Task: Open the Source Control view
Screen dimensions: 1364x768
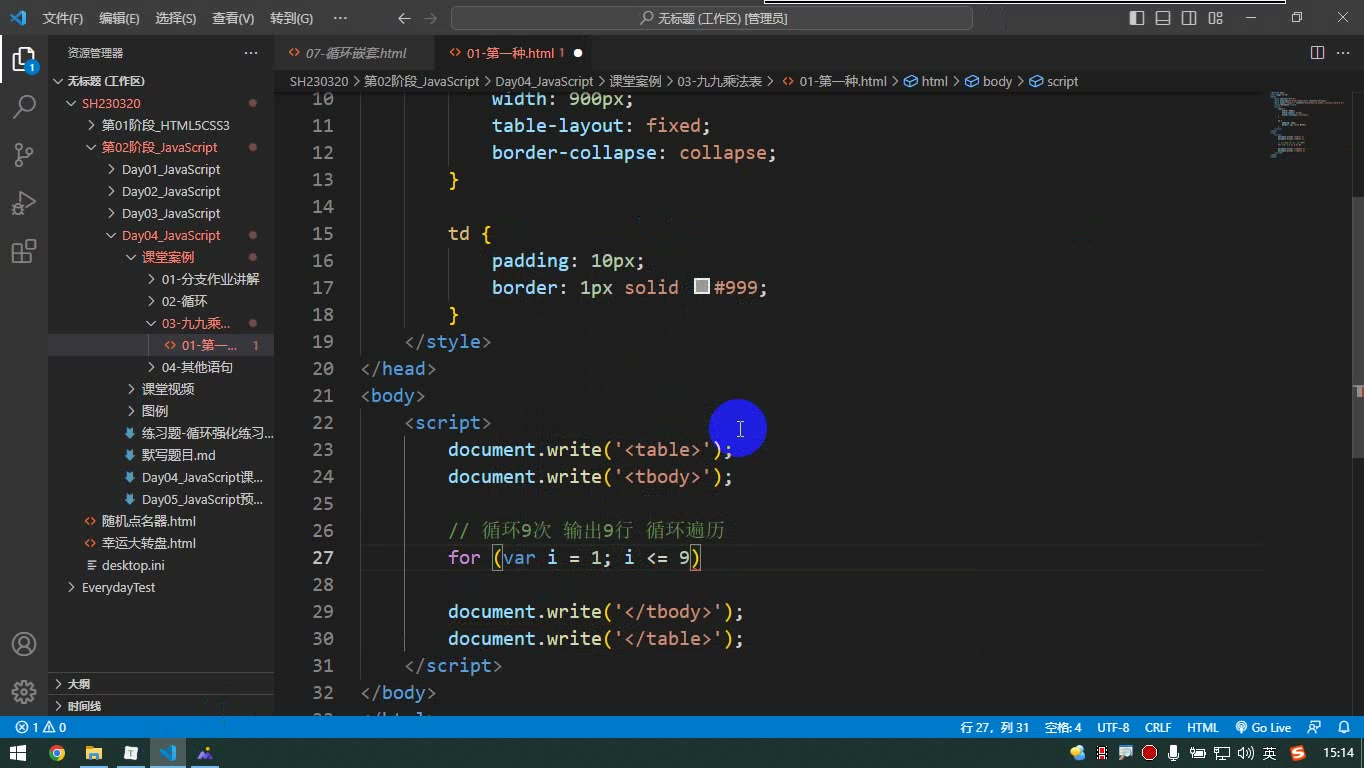Action: click(24, 154)
